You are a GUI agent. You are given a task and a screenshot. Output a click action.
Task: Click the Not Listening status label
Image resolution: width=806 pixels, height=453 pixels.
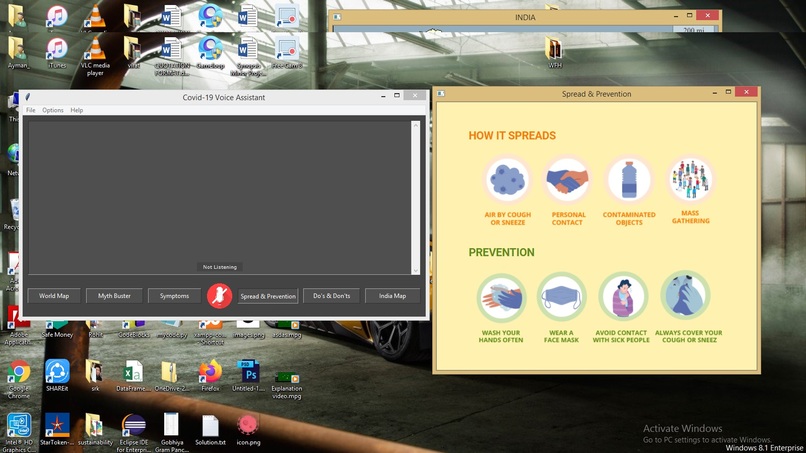[x=219, y=267]
